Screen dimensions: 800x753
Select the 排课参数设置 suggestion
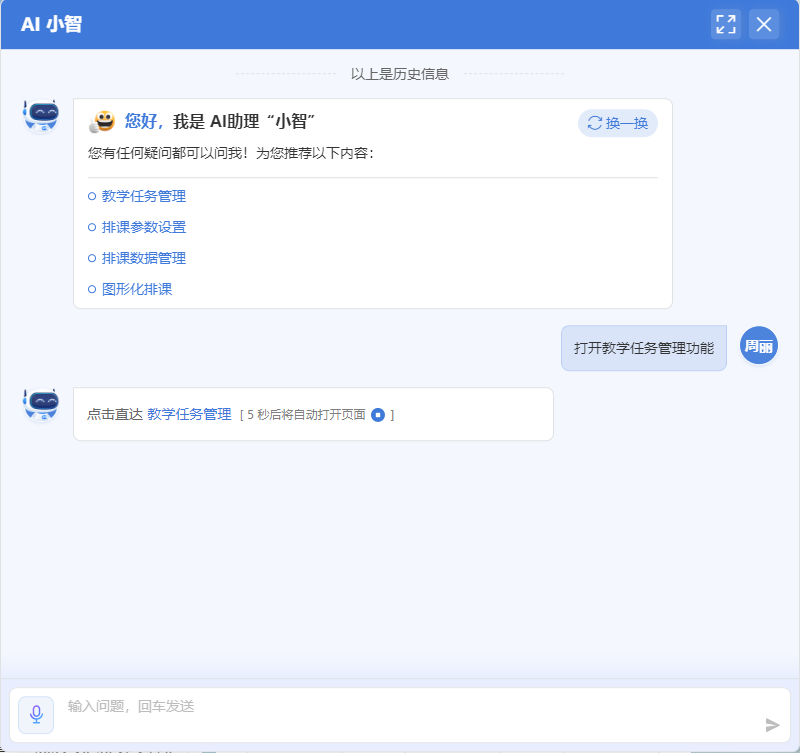coord(143,227)
